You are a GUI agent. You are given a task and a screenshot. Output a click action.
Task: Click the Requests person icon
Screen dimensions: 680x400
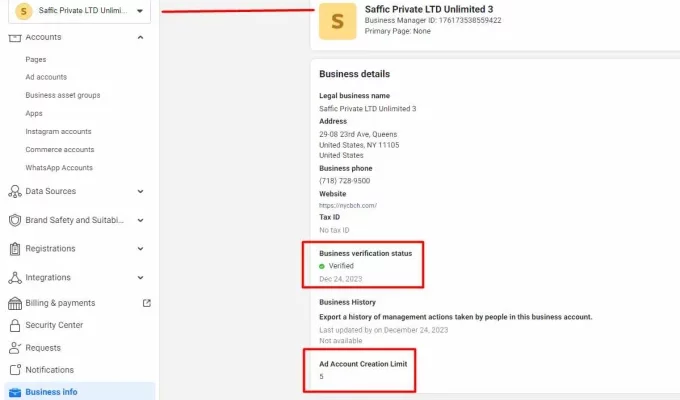click(x=15, y=348)
